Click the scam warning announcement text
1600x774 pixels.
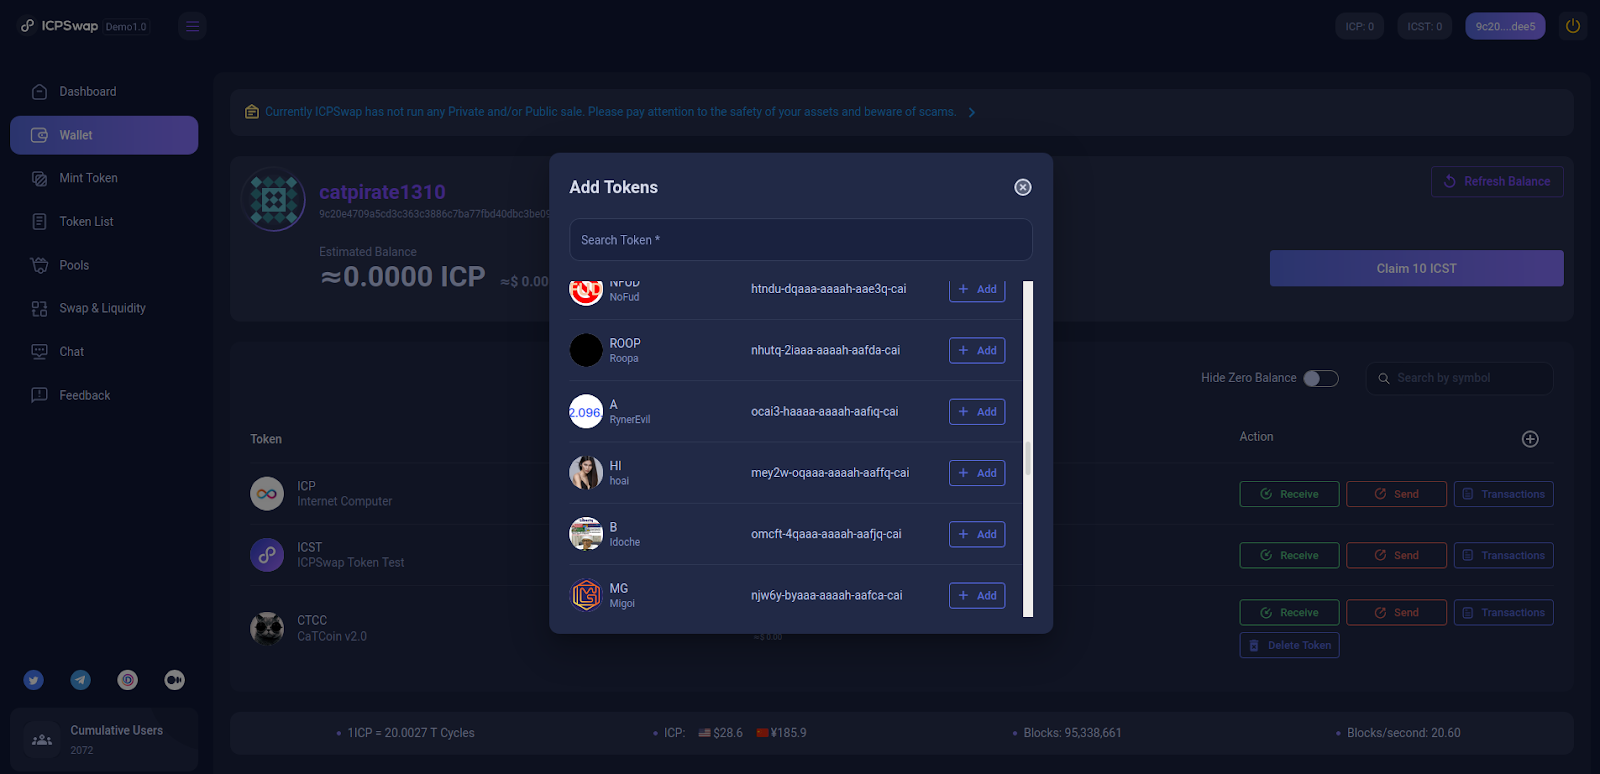[x=610, y=112]
